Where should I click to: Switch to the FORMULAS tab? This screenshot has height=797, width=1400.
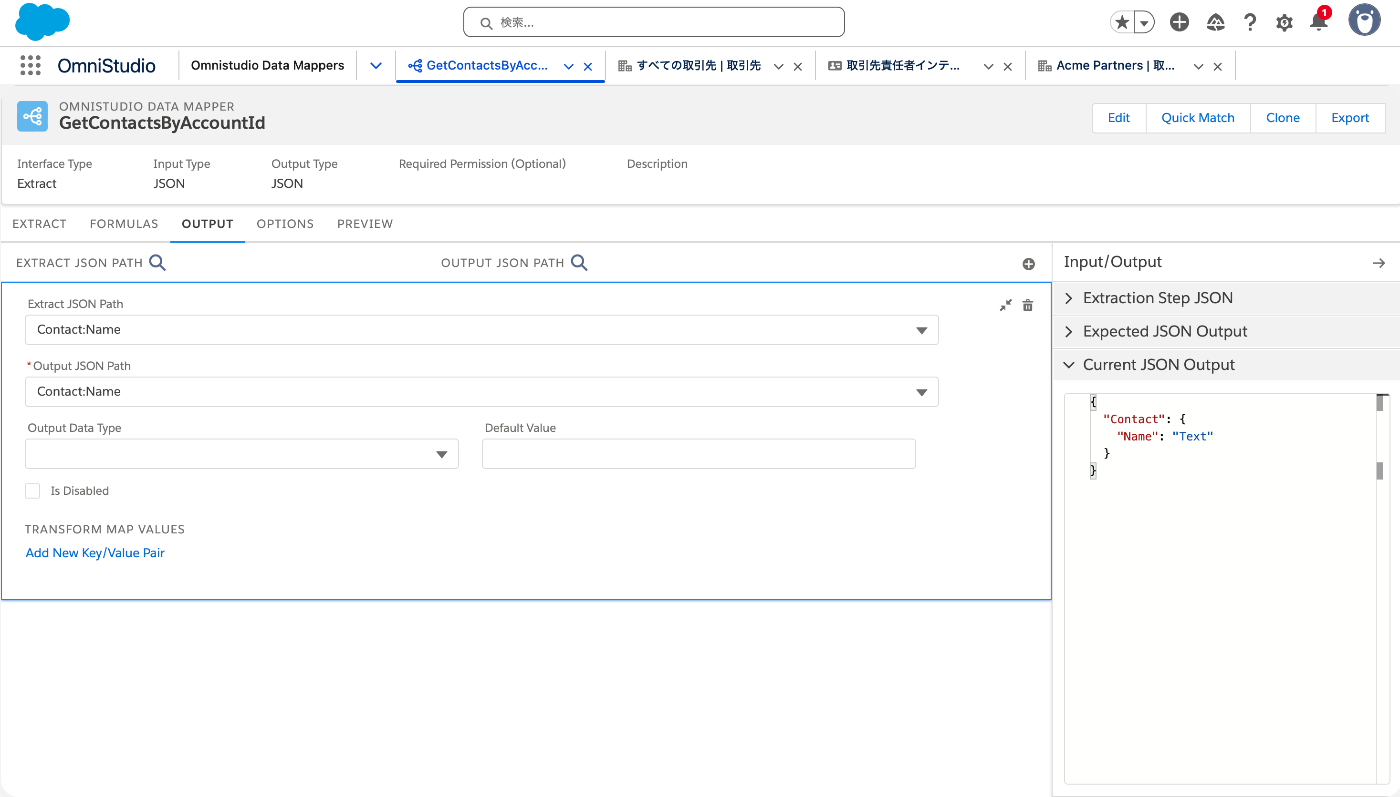click(x=124, y=224)
